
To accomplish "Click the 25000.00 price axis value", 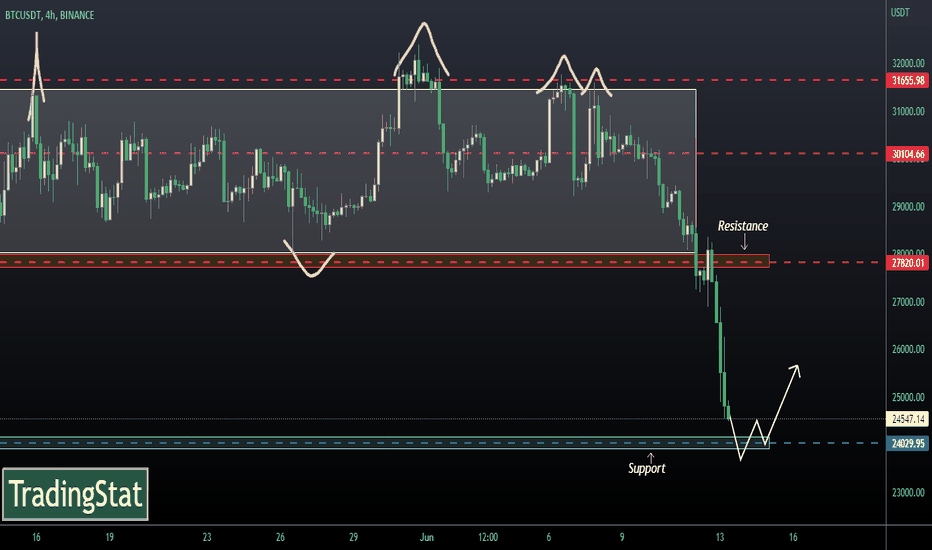I will [908, 397].
